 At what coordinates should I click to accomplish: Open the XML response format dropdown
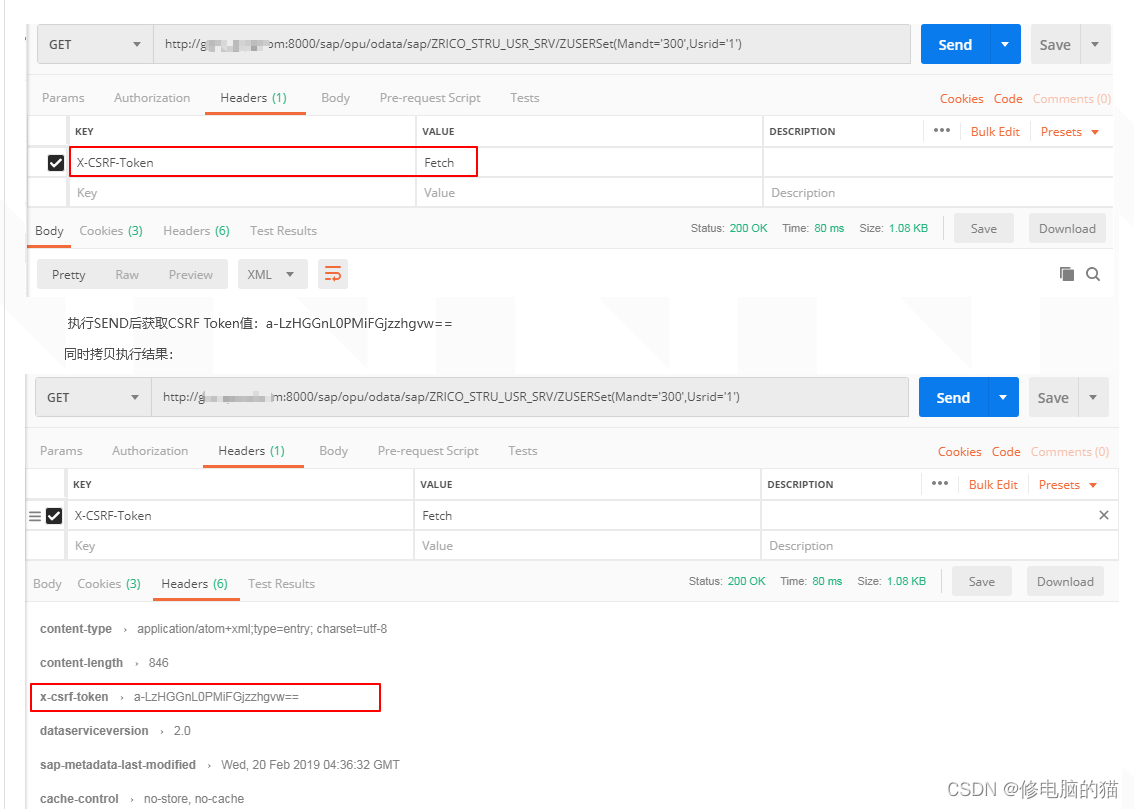(272, 273)
